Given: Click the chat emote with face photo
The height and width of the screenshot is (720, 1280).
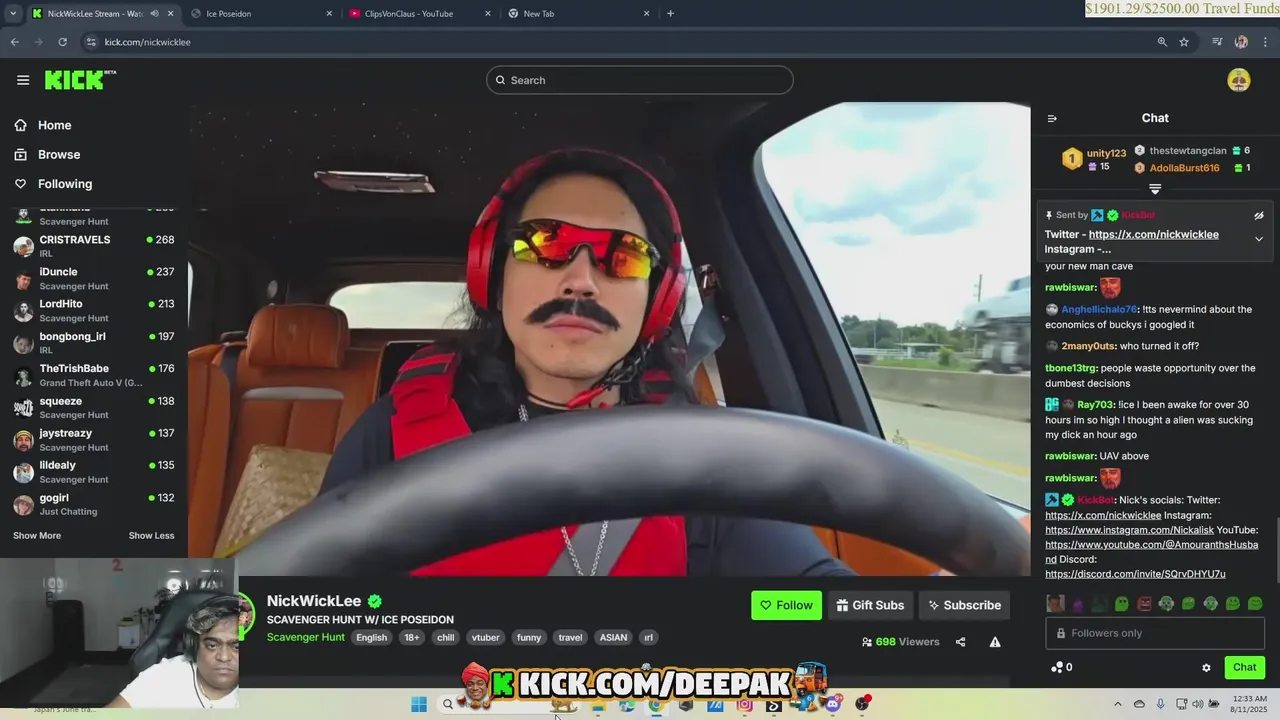Looking at the screenshot, I should 1055,603.
